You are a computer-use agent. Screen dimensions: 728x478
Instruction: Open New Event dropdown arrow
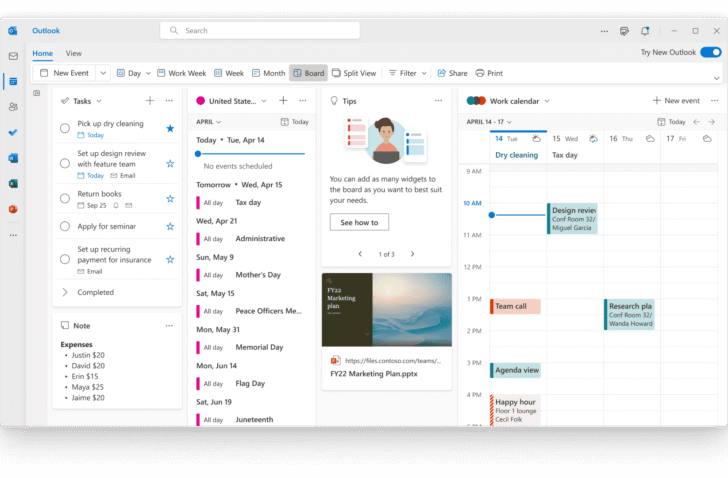(103, 73)
